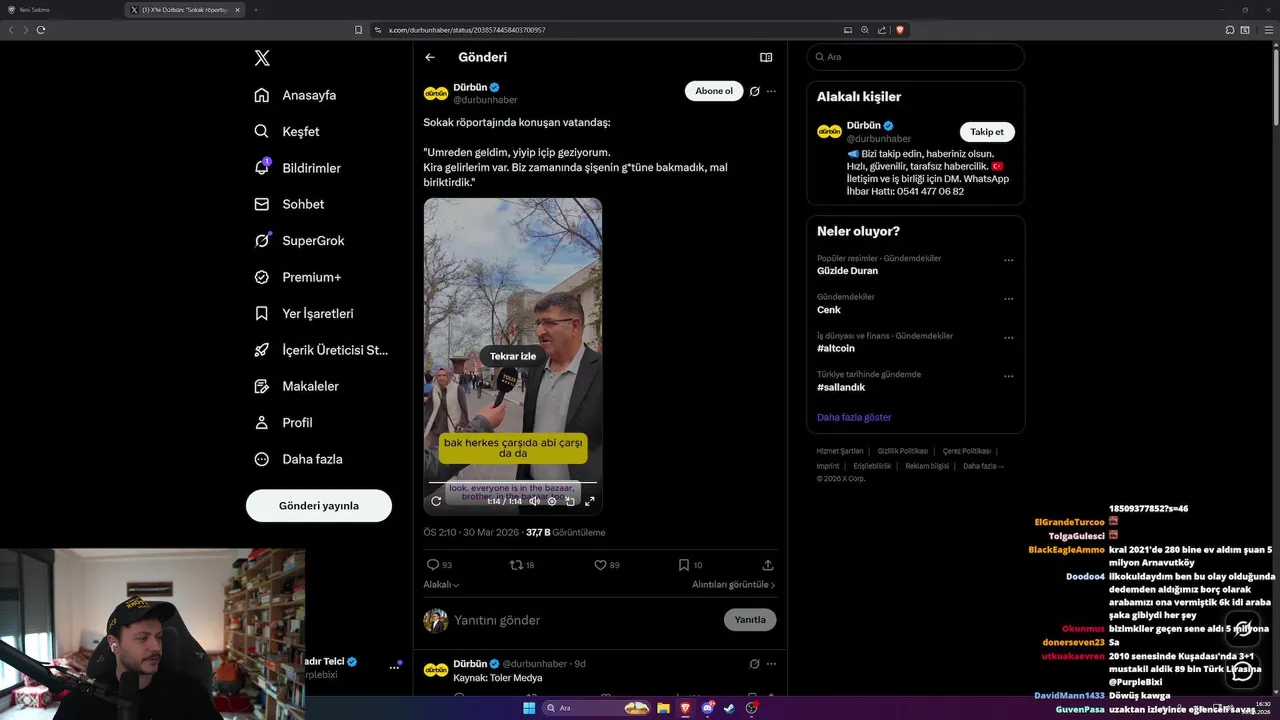Screen dimensions: 1280x720
Task: Open the Cenk trend
Action: (829, 310)
